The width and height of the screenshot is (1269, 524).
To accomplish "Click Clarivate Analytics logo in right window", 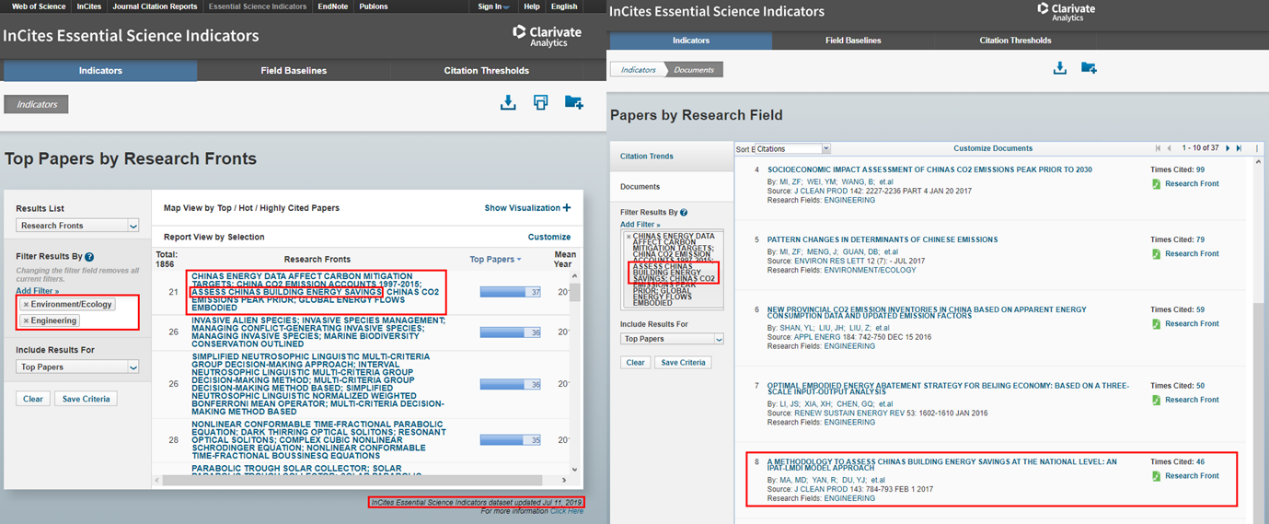I will pyautogui.click(x=1066, y=12).
